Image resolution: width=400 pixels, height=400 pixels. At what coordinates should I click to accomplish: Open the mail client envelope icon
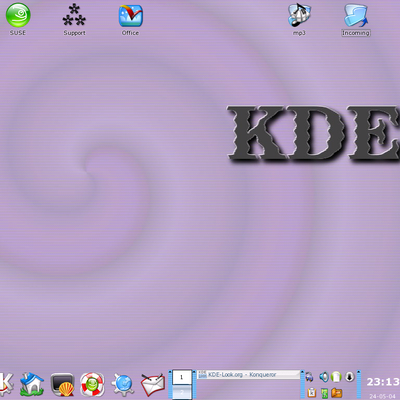(153, 385)
